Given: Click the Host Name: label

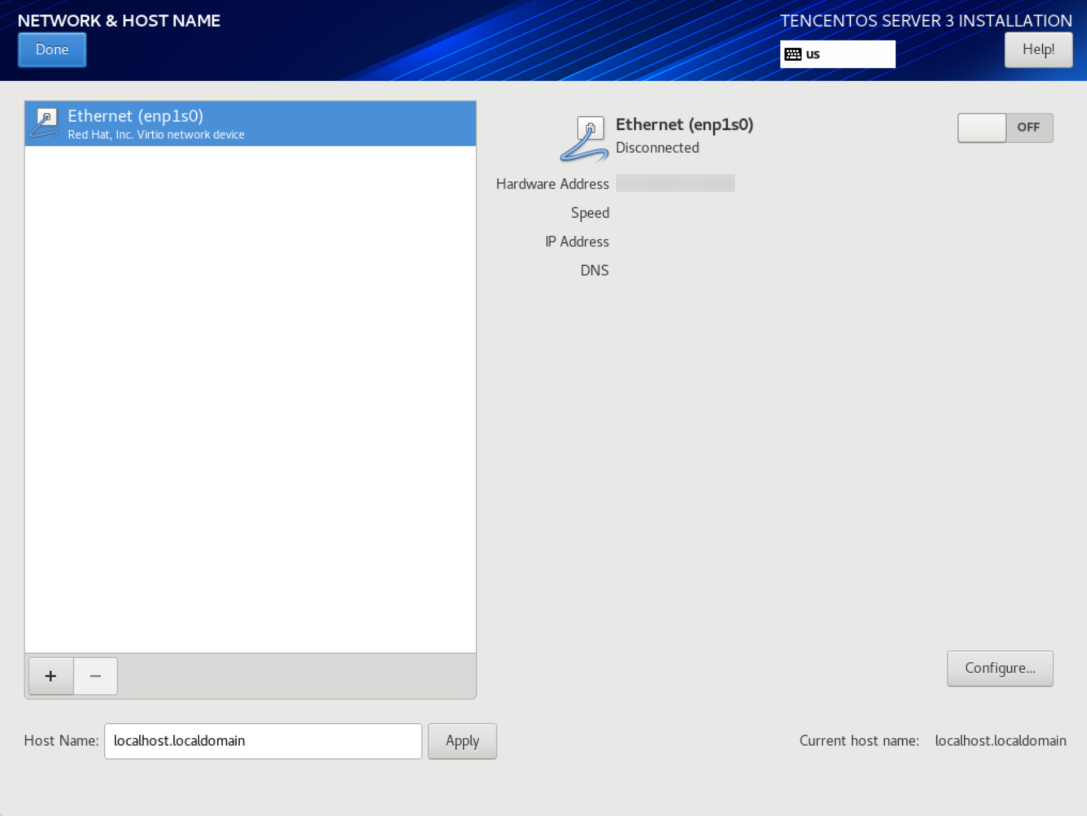Looking at the screenshot, I should 62,740.
